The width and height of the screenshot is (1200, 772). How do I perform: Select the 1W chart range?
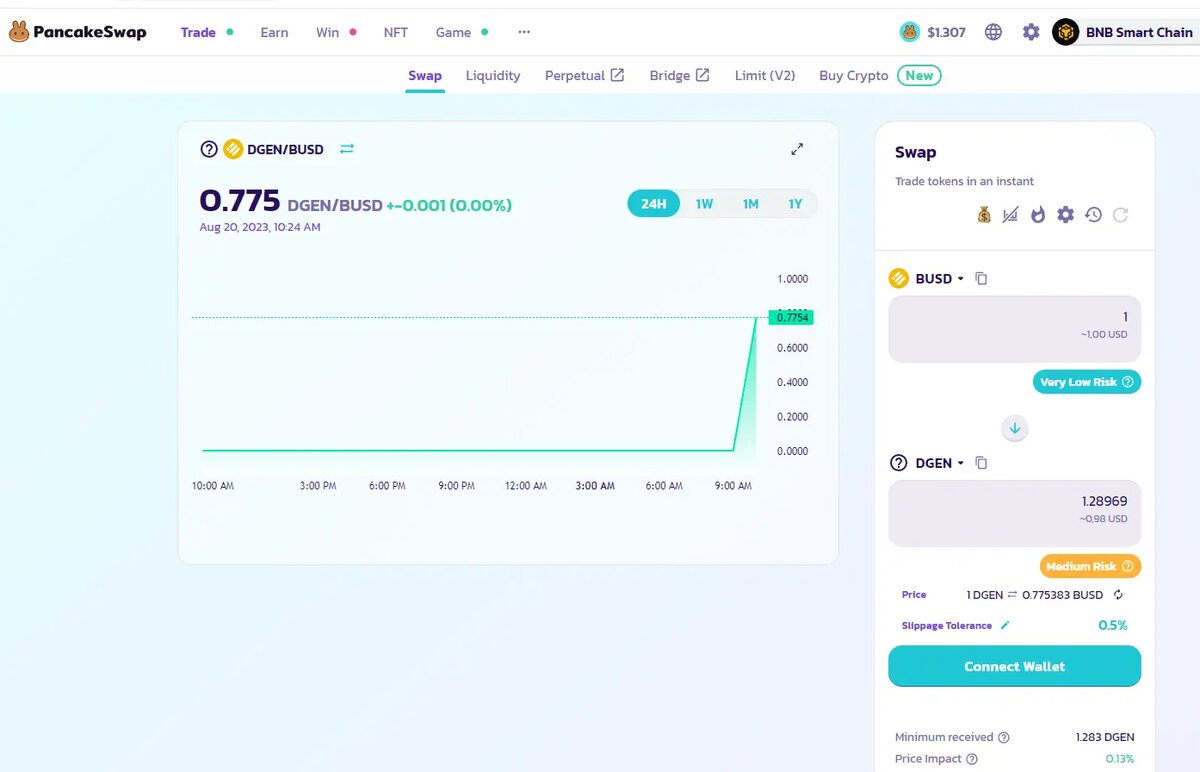[x=704, y=204]
